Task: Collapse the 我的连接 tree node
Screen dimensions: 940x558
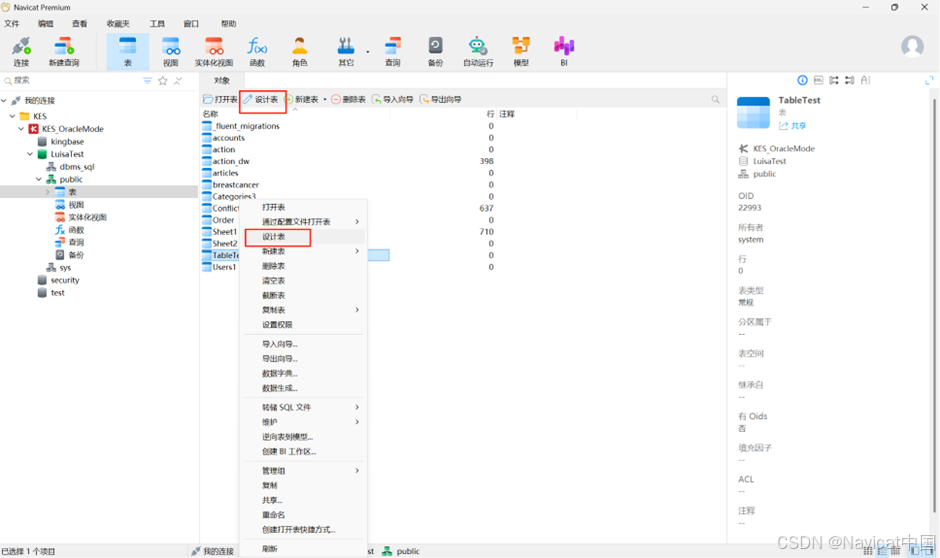Action: [5, 101]
